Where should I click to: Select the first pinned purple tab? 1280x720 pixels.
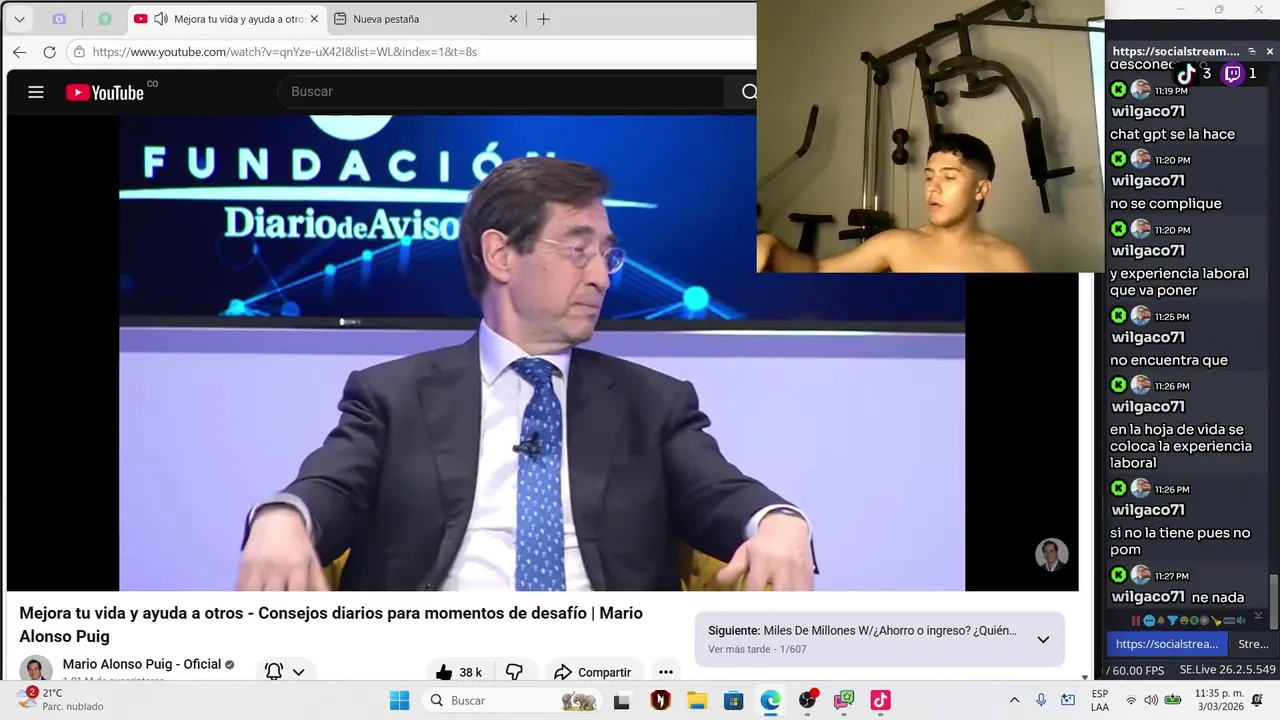59,19
